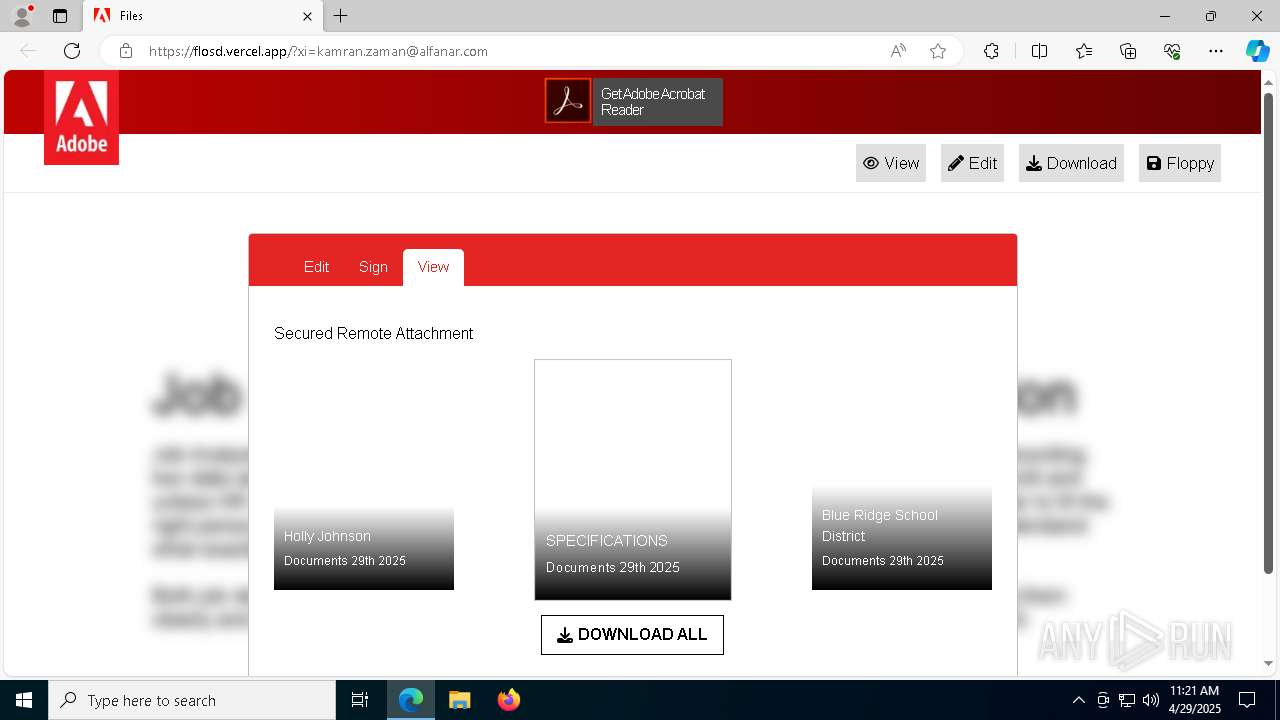1280x720 pixels.
Task: Open Favorites list icon
Action: coord(1084,51)
